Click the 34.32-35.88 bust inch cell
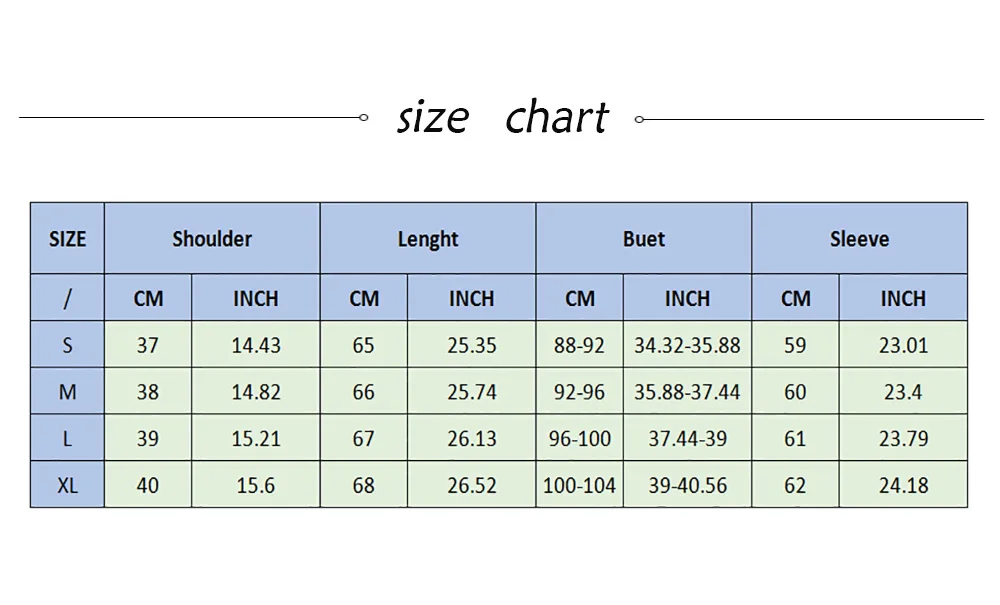Screen dimensions: 1000x605 coord(687,344)
